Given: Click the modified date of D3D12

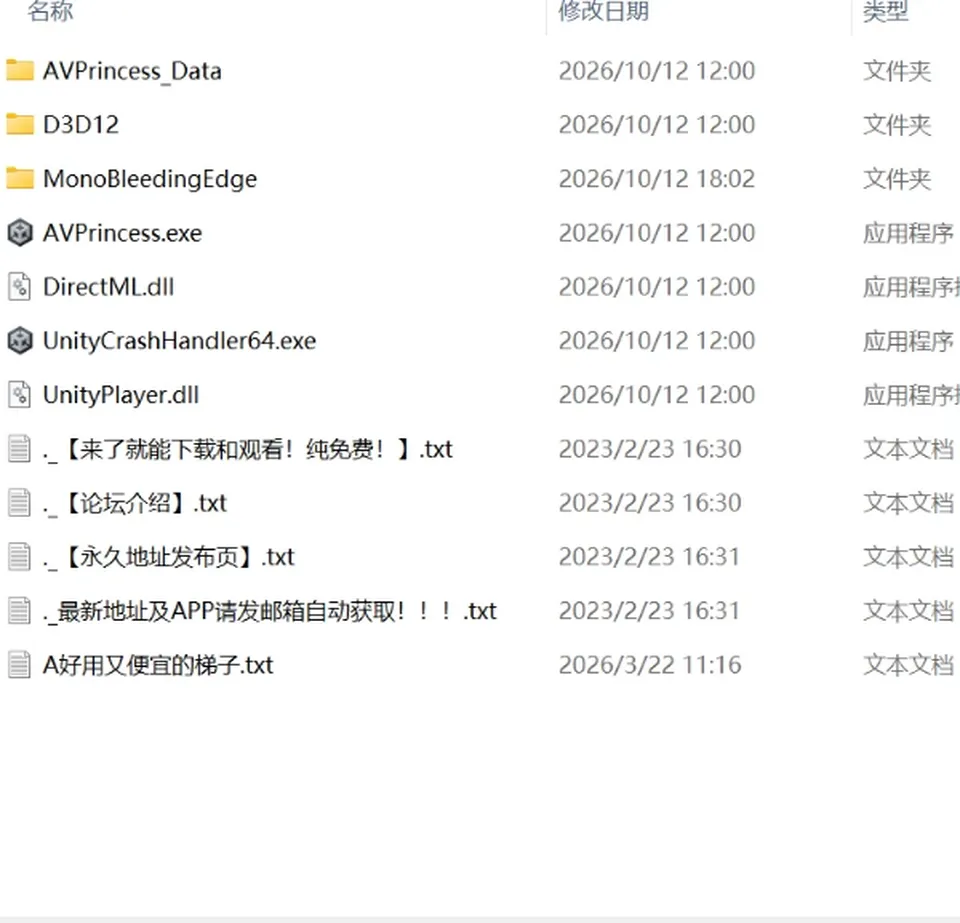Looking at the screenshot, I should pyautogui.click(x=657, y=125).
